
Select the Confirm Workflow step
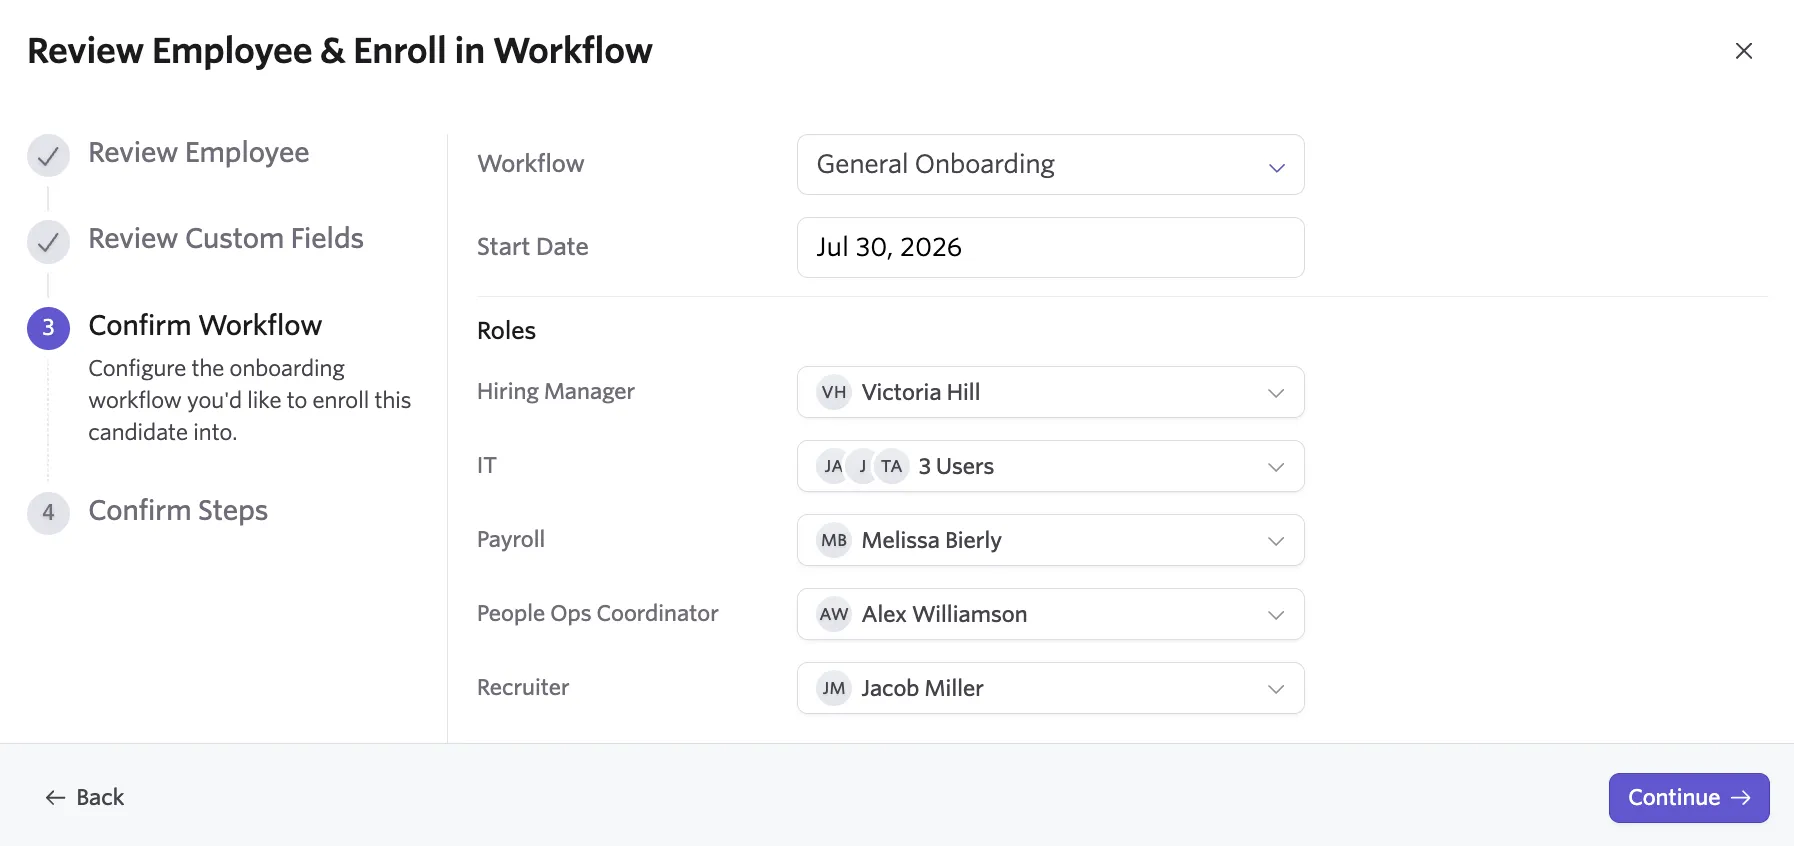tap(205, 326)
